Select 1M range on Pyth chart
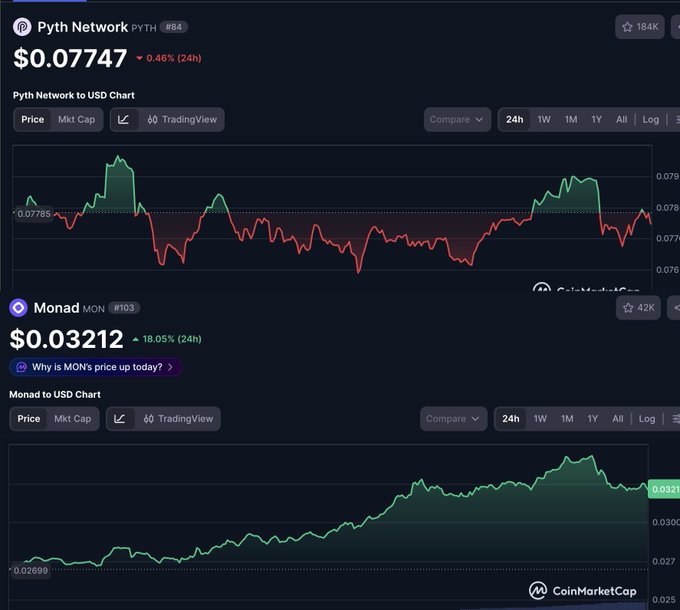Screen dimensions: 680x610 click(571, 120)
